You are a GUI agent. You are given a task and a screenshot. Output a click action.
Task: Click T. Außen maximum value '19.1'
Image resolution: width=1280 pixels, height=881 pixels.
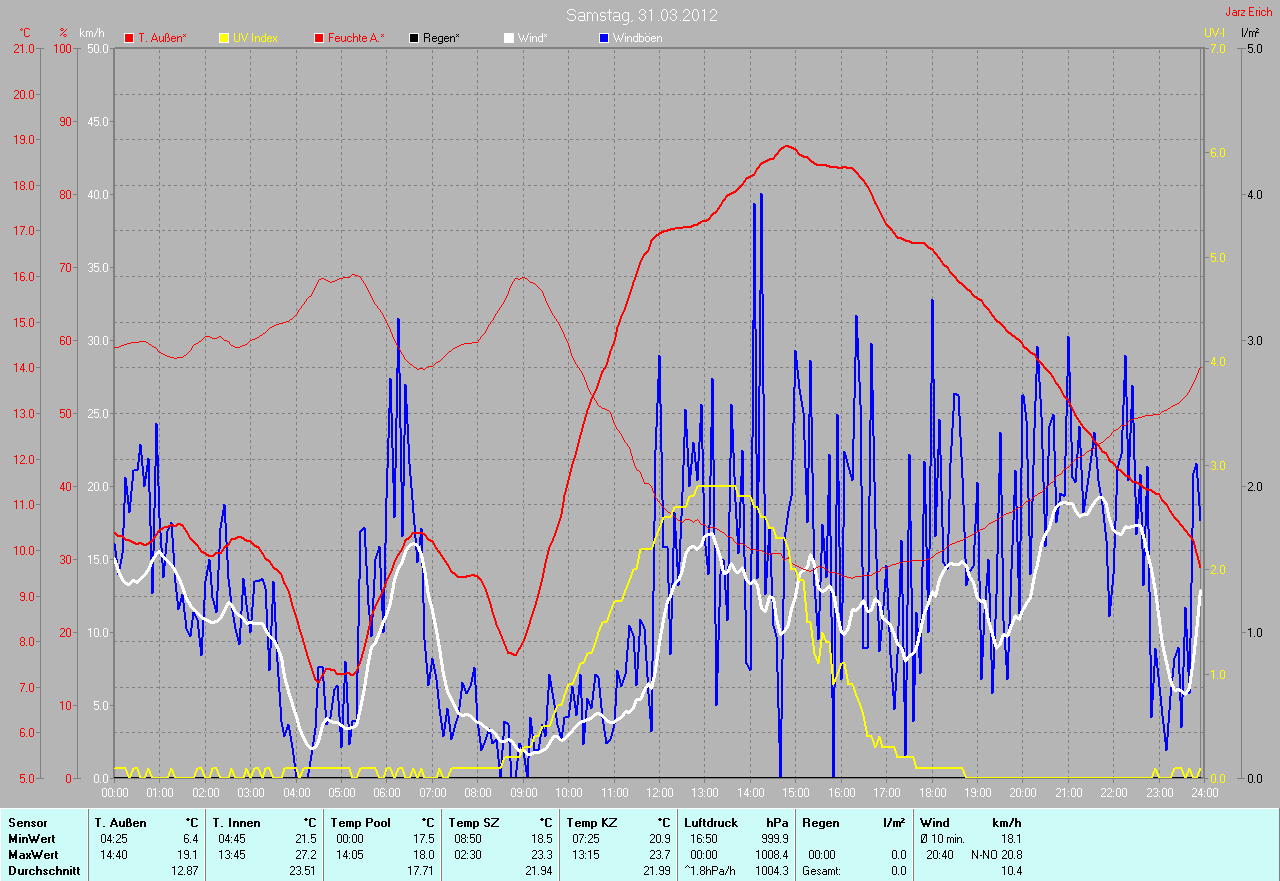pos(187,855)
